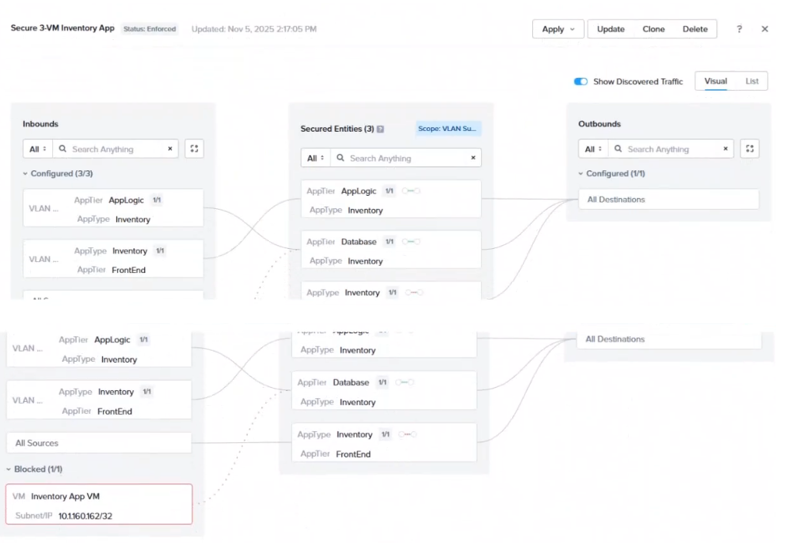The height and width of the screenshot is (543, 792).
Task: Open the Apply dropdown button
Action: (x=558, y=29)
